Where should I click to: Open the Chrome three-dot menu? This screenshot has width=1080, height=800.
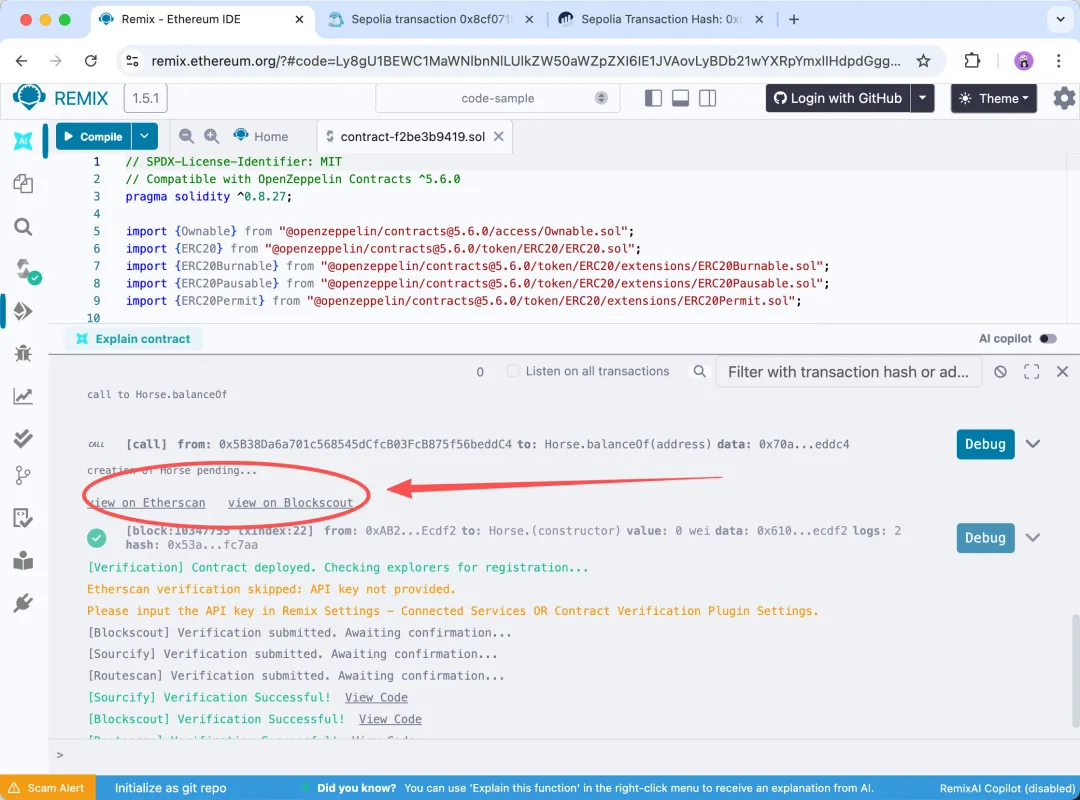(x=1059, y=61)
